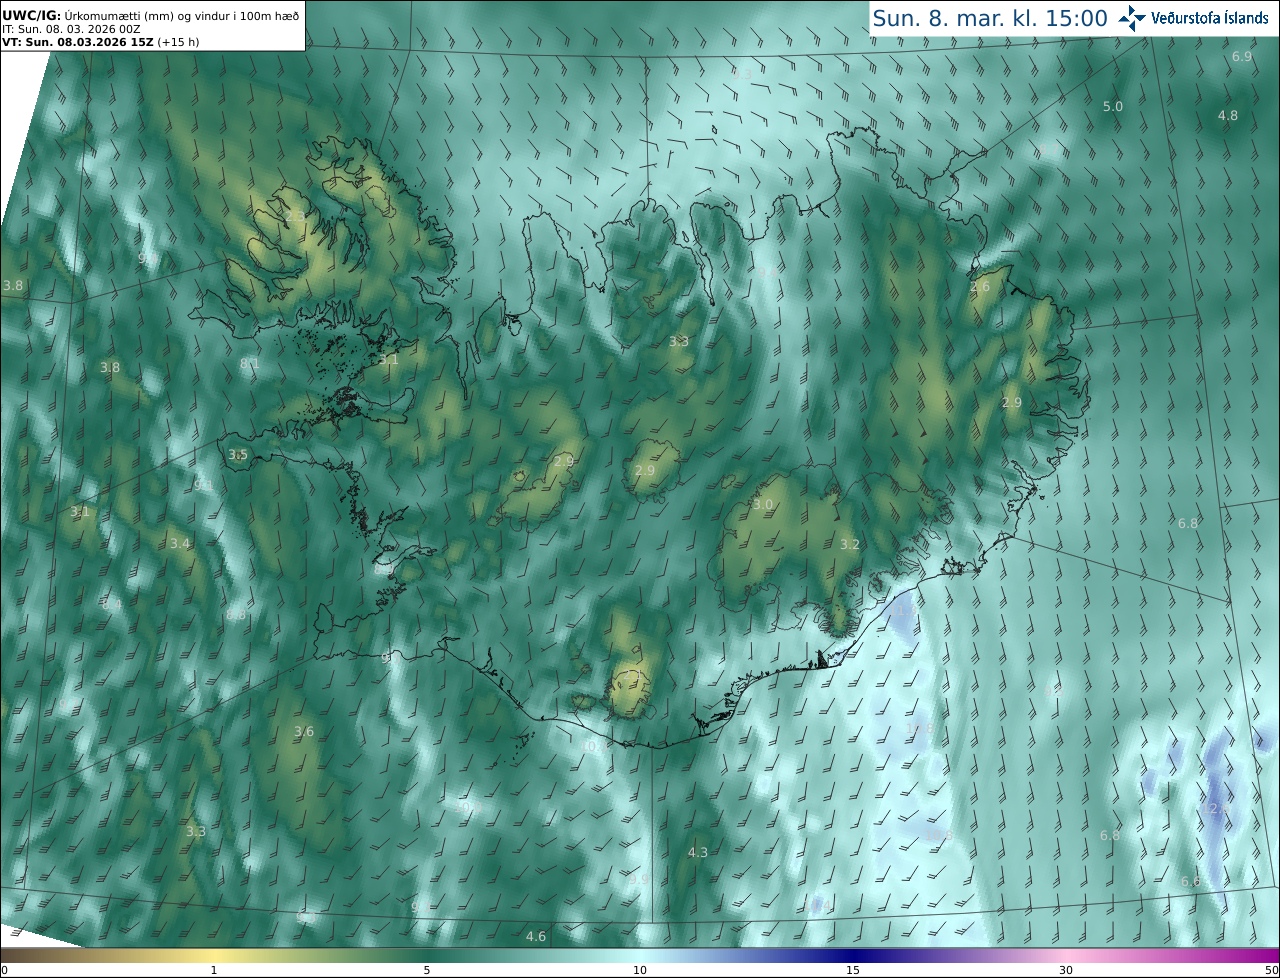The width and height of the screenshot is (1280, 978).
Task: Select the date label Sun. 8. mar. kl. 15:00
Action: click(990, 18)
